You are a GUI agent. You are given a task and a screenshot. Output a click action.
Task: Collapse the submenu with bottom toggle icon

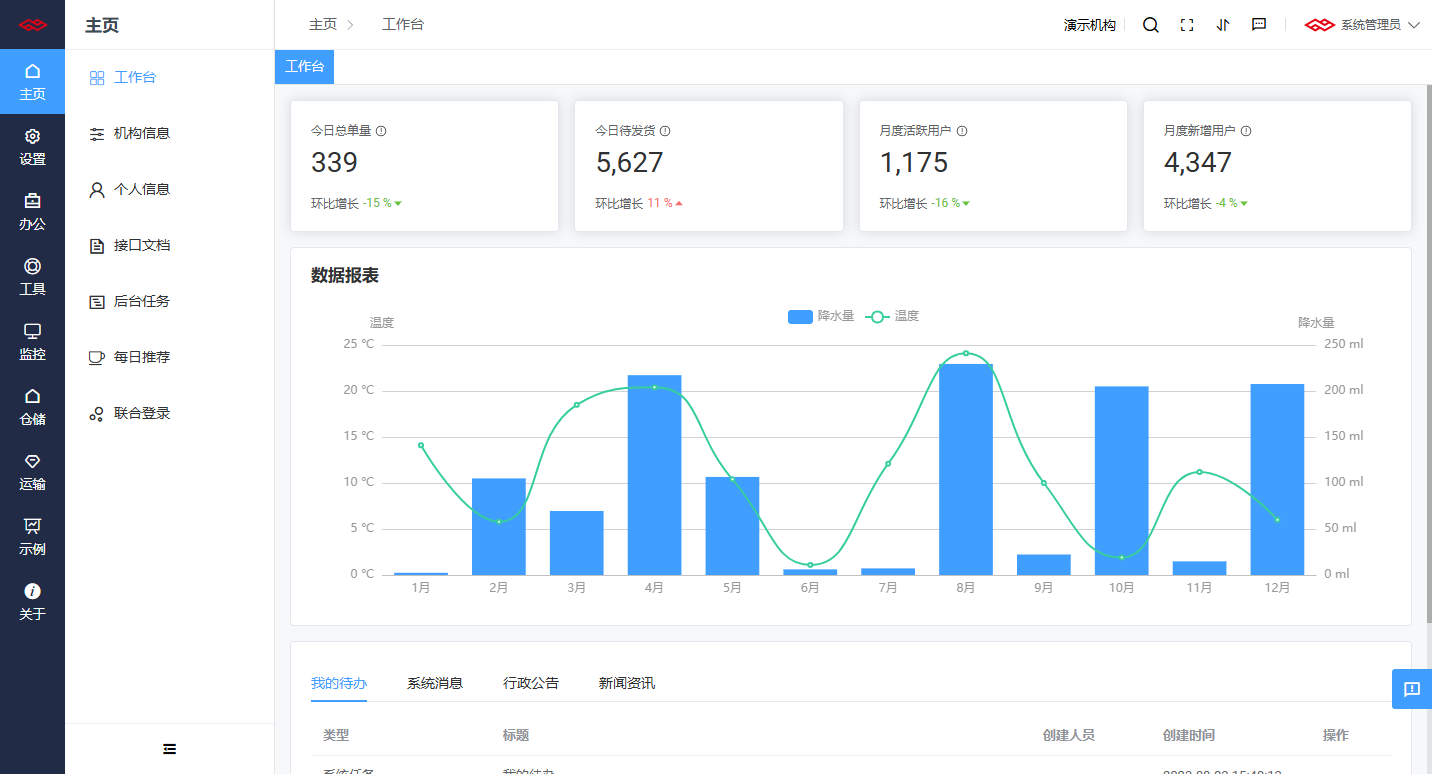point(169,749)
